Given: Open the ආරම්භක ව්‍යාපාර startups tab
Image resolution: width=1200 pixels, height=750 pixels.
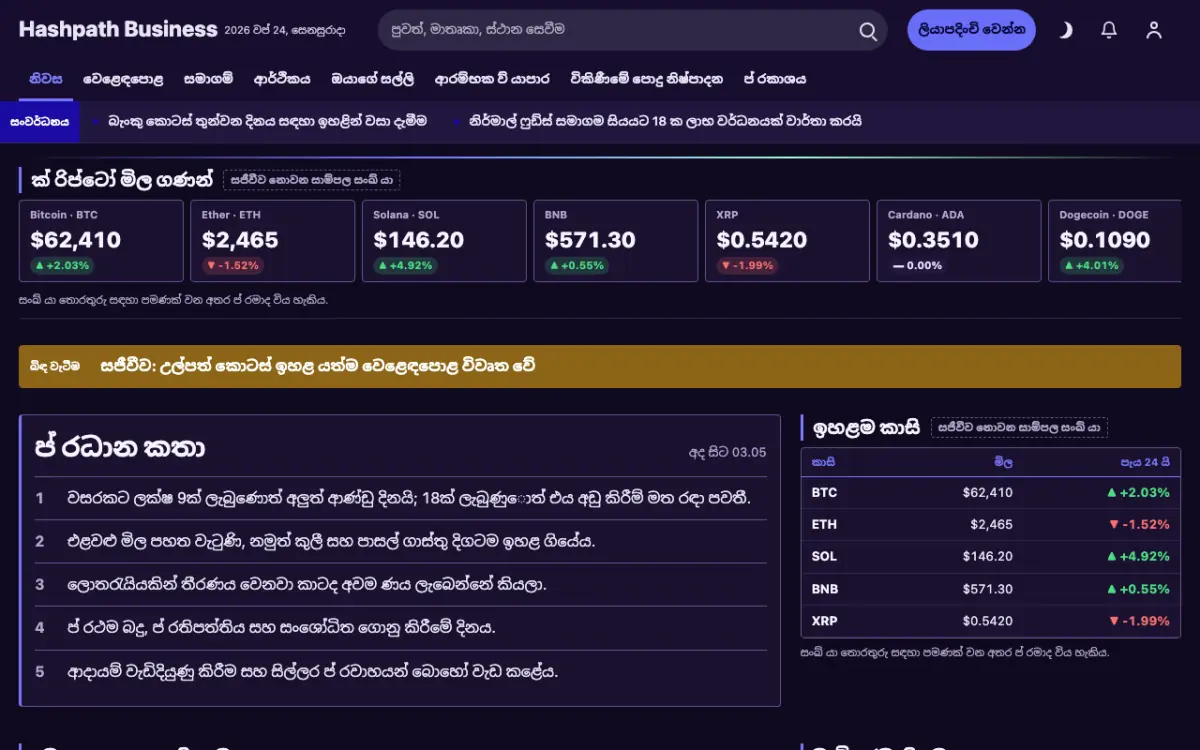Looking at the screenshot, I should [492, 78].
